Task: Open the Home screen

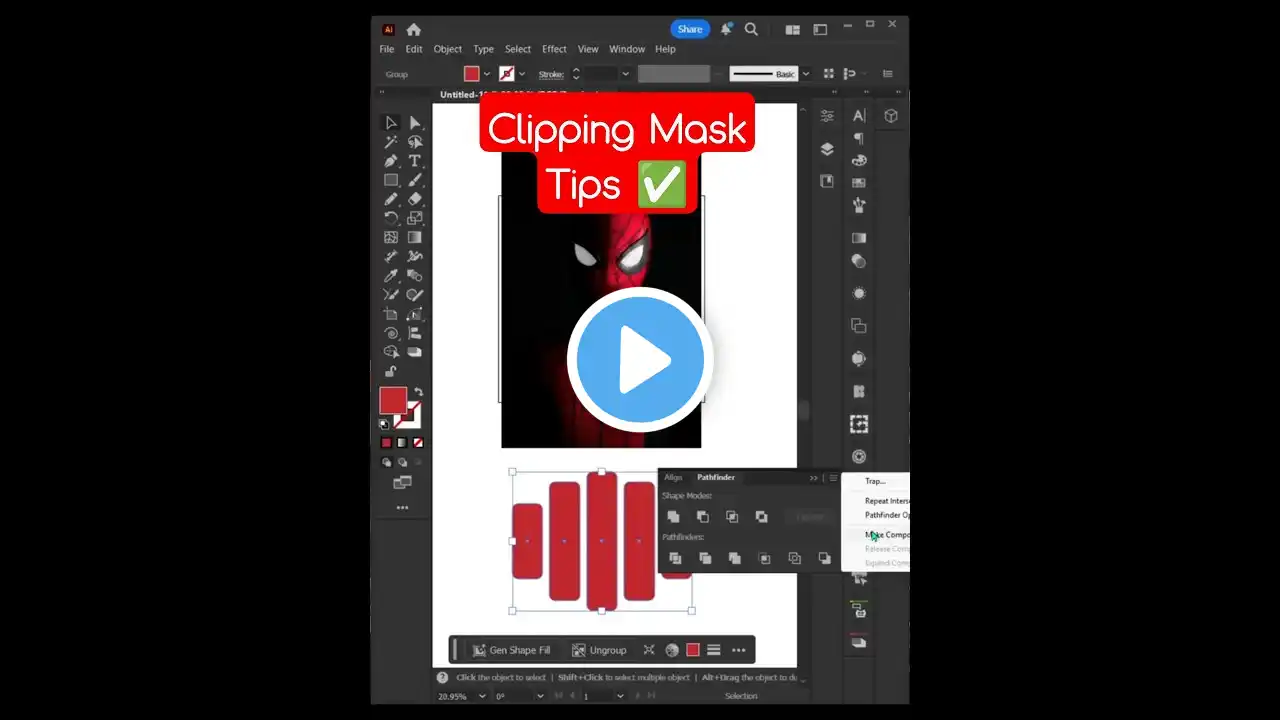Action: [414, 29]
